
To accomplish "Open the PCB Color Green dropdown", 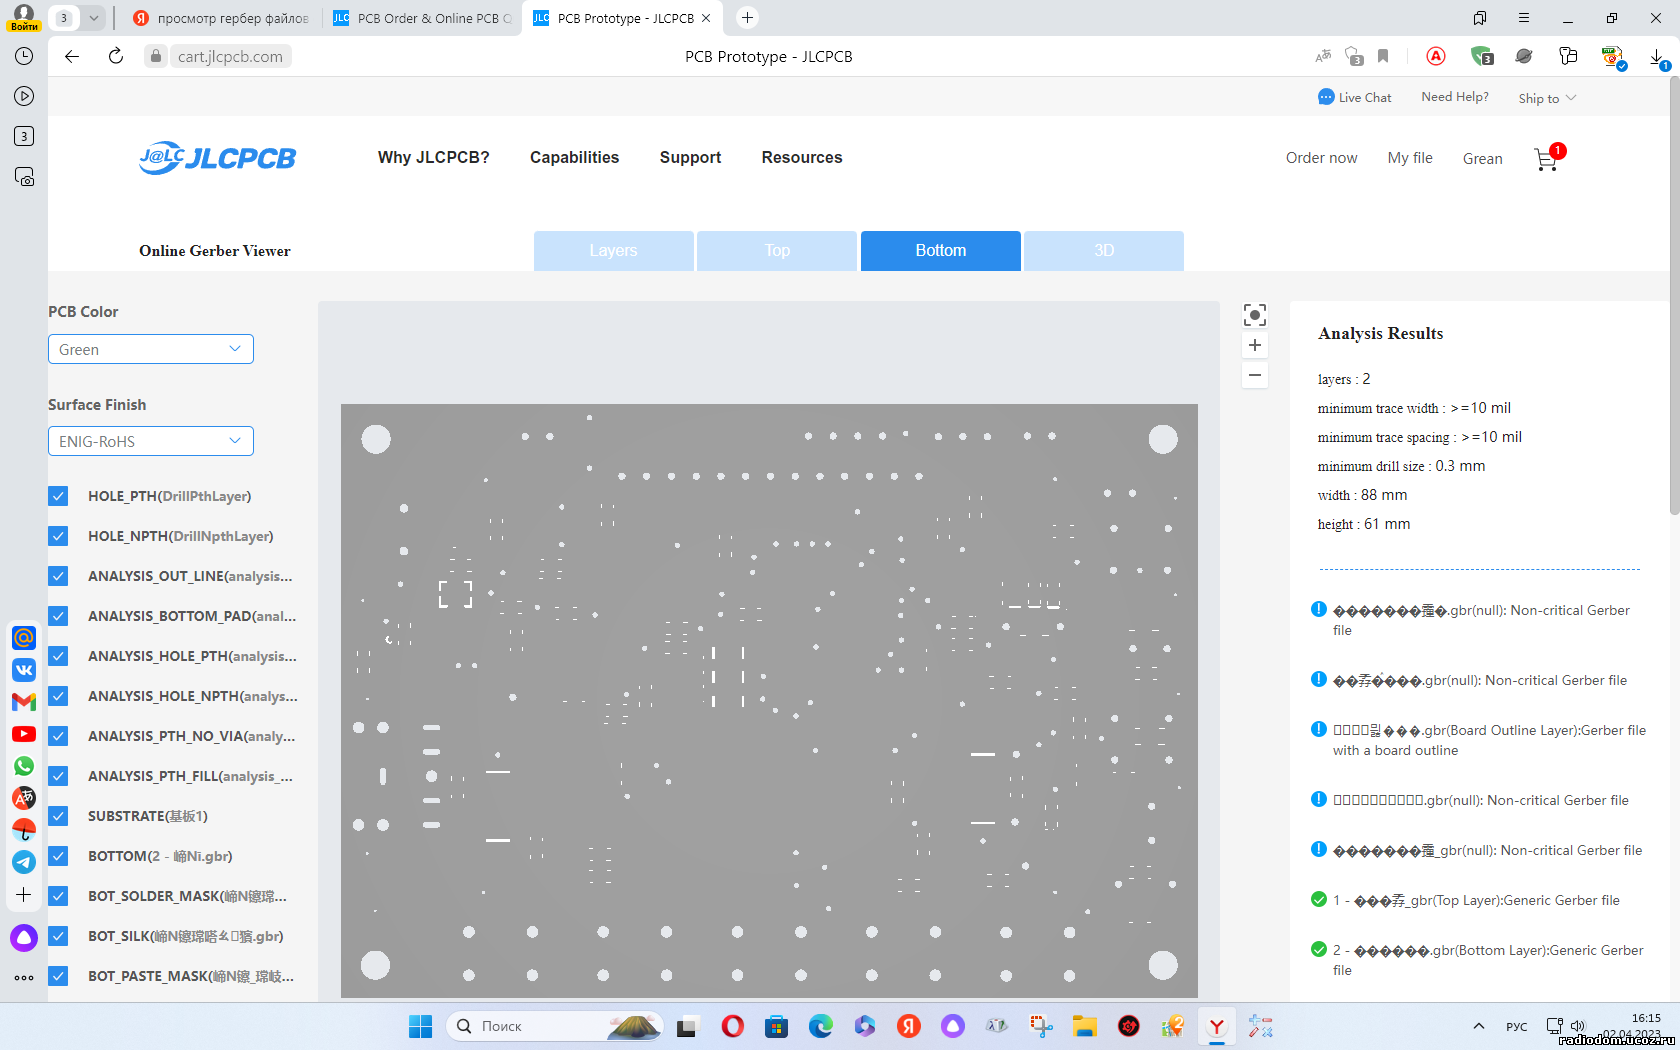I will (151, 349).
